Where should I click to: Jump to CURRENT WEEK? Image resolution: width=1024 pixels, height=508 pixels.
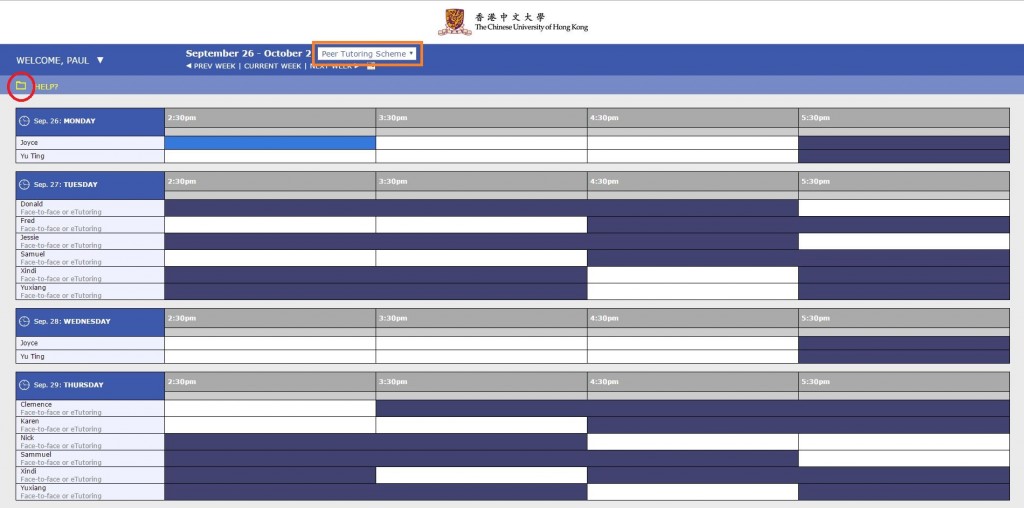(x=272, y=66)
